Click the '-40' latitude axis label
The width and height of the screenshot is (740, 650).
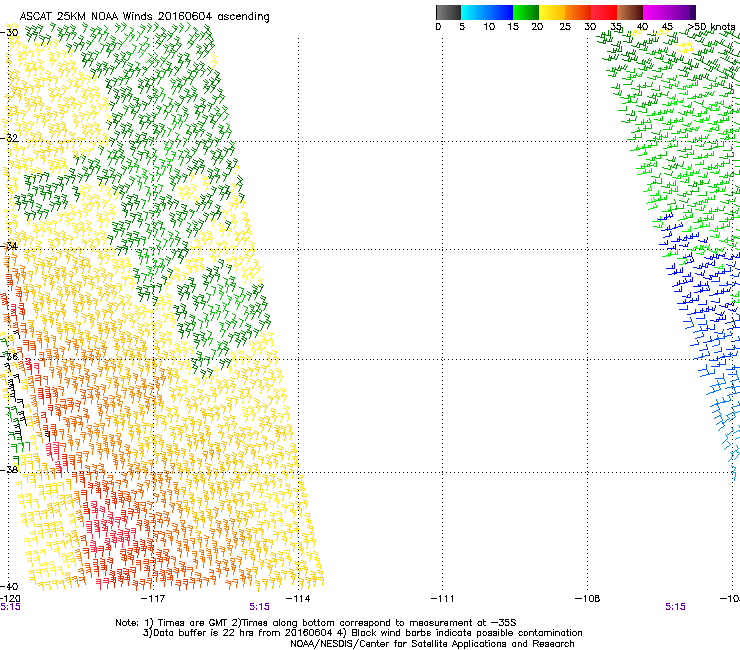[9, 586]
